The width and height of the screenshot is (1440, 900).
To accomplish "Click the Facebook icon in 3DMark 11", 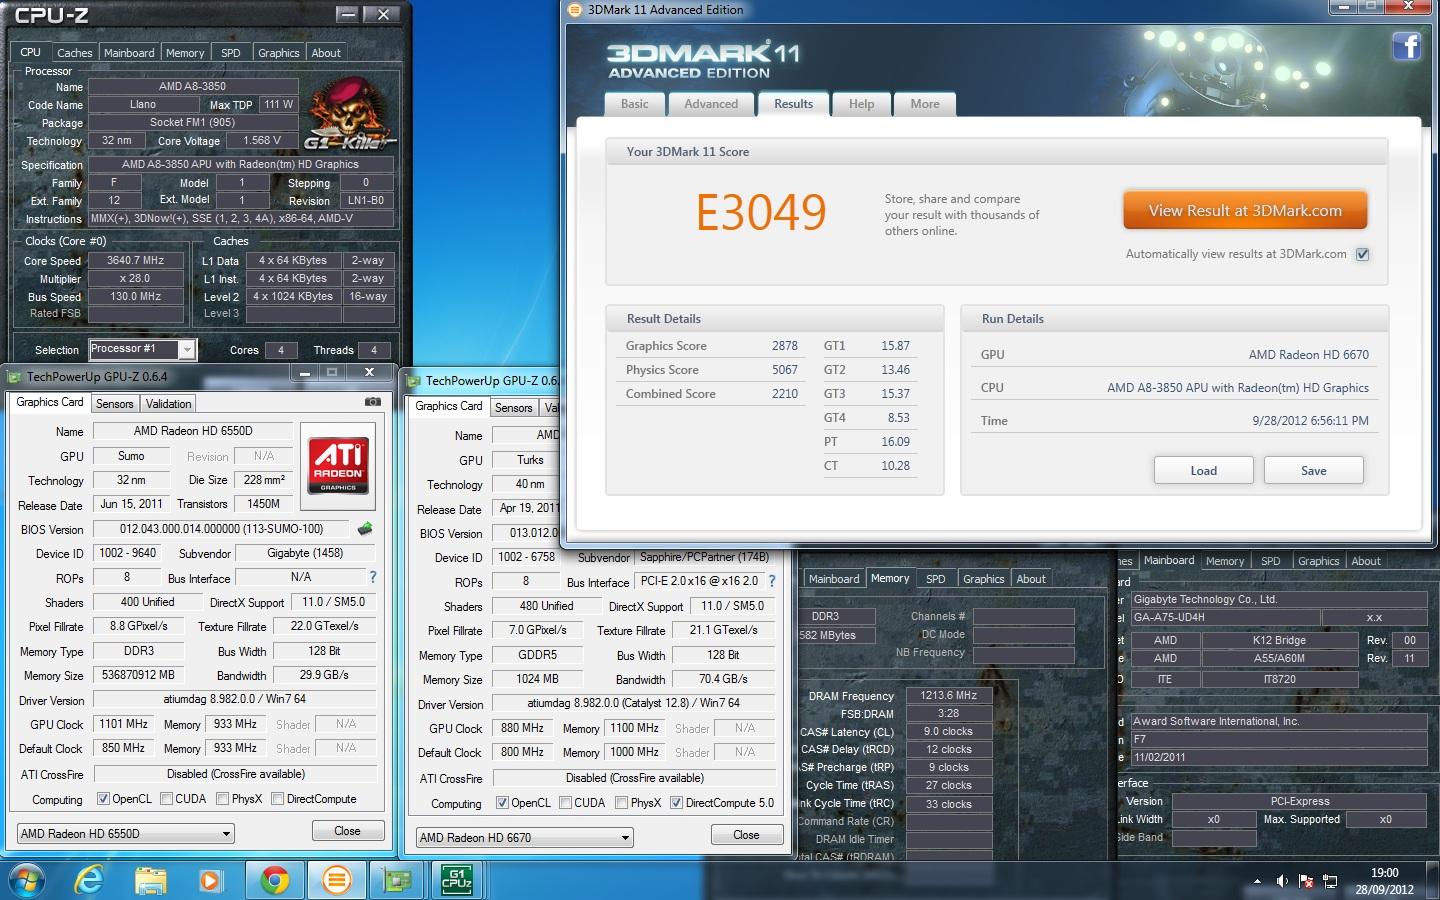I will coord(1407,46).
